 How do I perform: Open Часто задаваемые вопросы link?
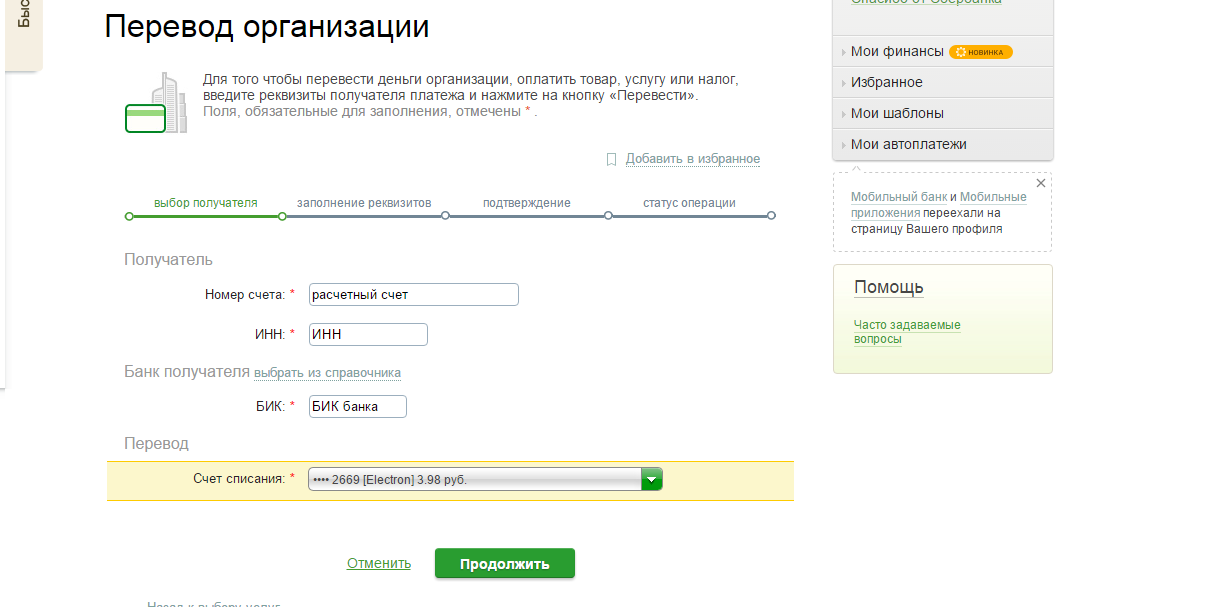point(906,332)
